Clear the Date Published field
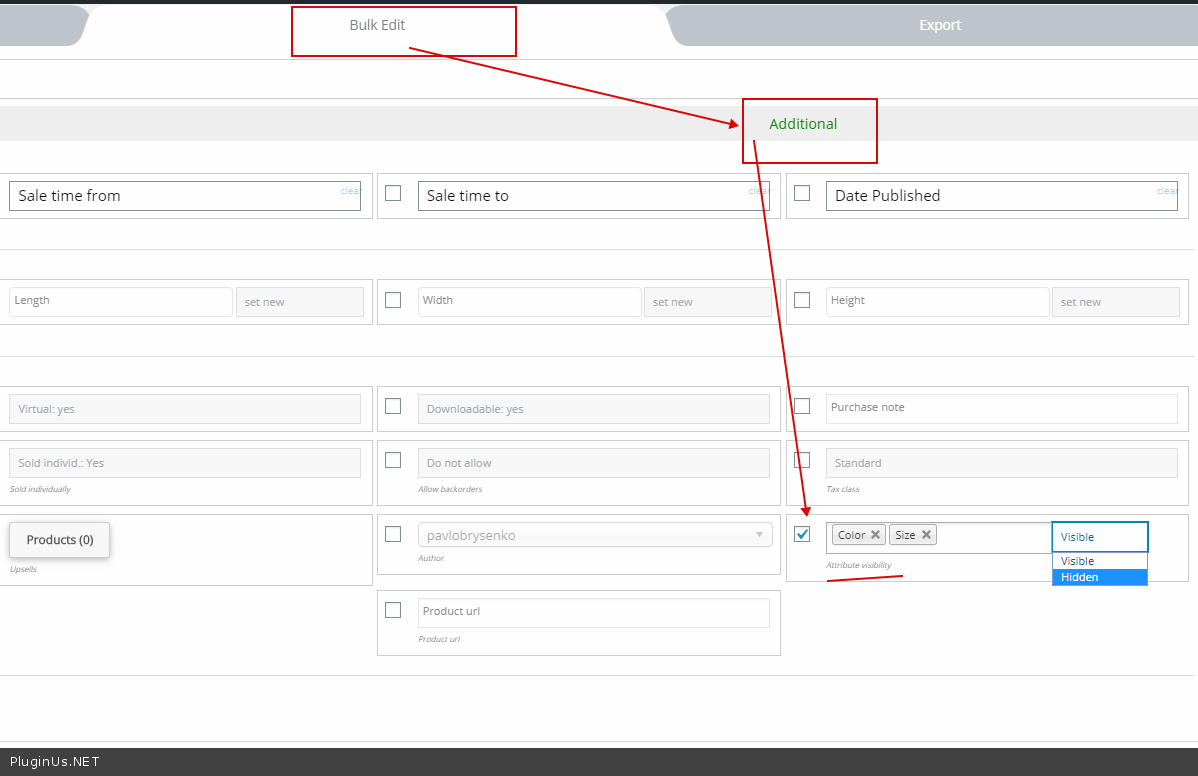 [x=1167, y=190]
